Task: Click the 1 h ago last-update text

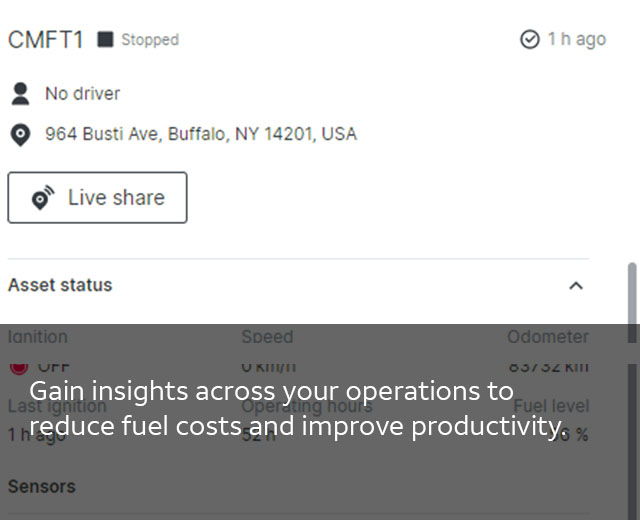Action: click(576, 39)
